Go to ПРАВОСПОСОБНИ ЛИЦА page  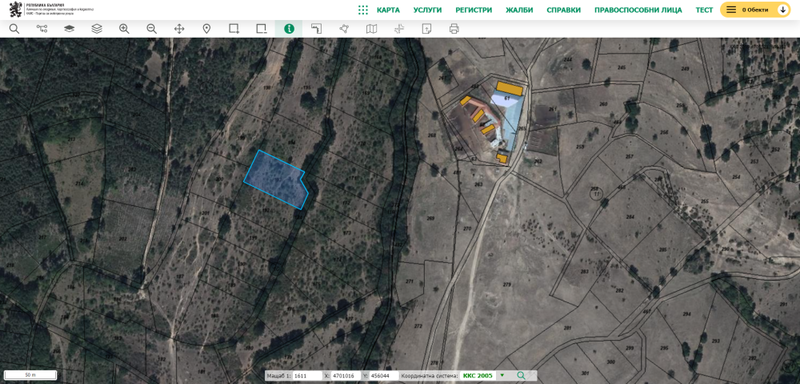(x=638, y=10)
